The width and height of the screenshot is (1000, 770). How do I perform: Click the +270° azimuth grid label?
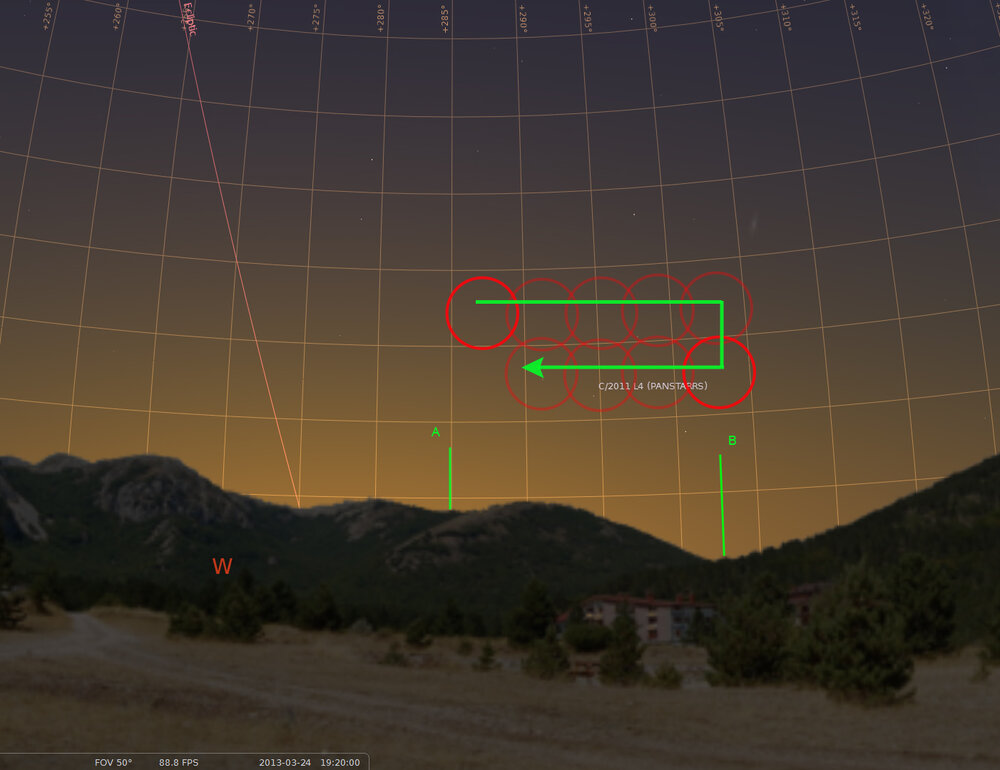coord(251,16)
